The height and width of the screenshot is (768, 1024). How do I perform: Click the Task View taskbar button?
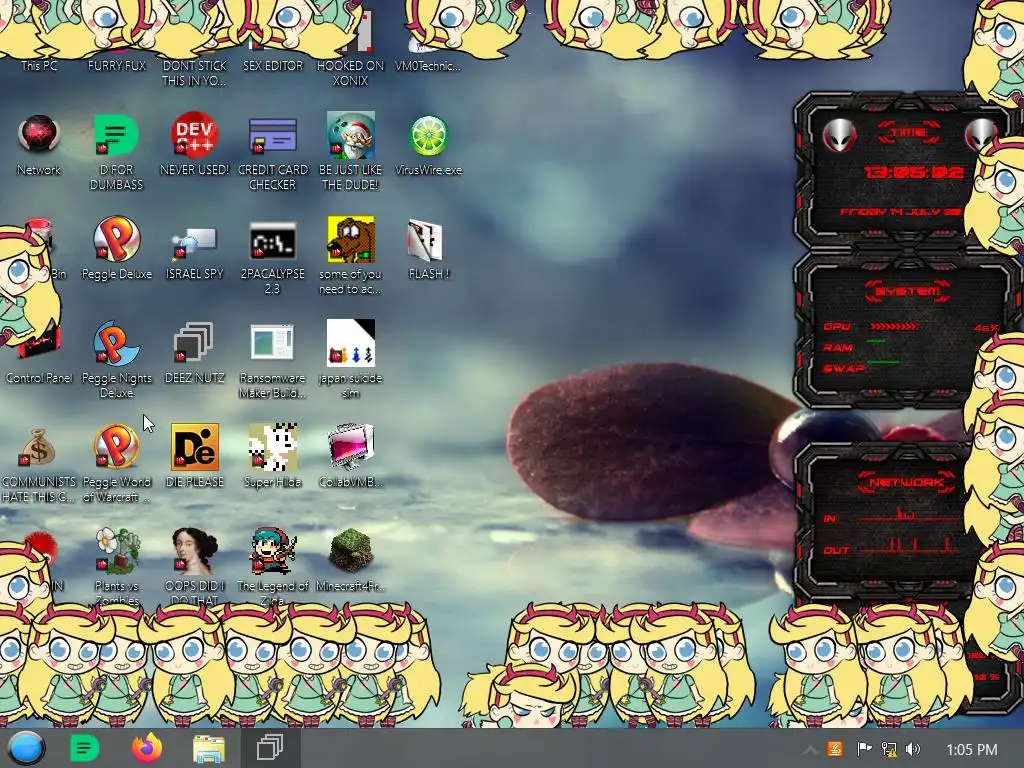270,748
